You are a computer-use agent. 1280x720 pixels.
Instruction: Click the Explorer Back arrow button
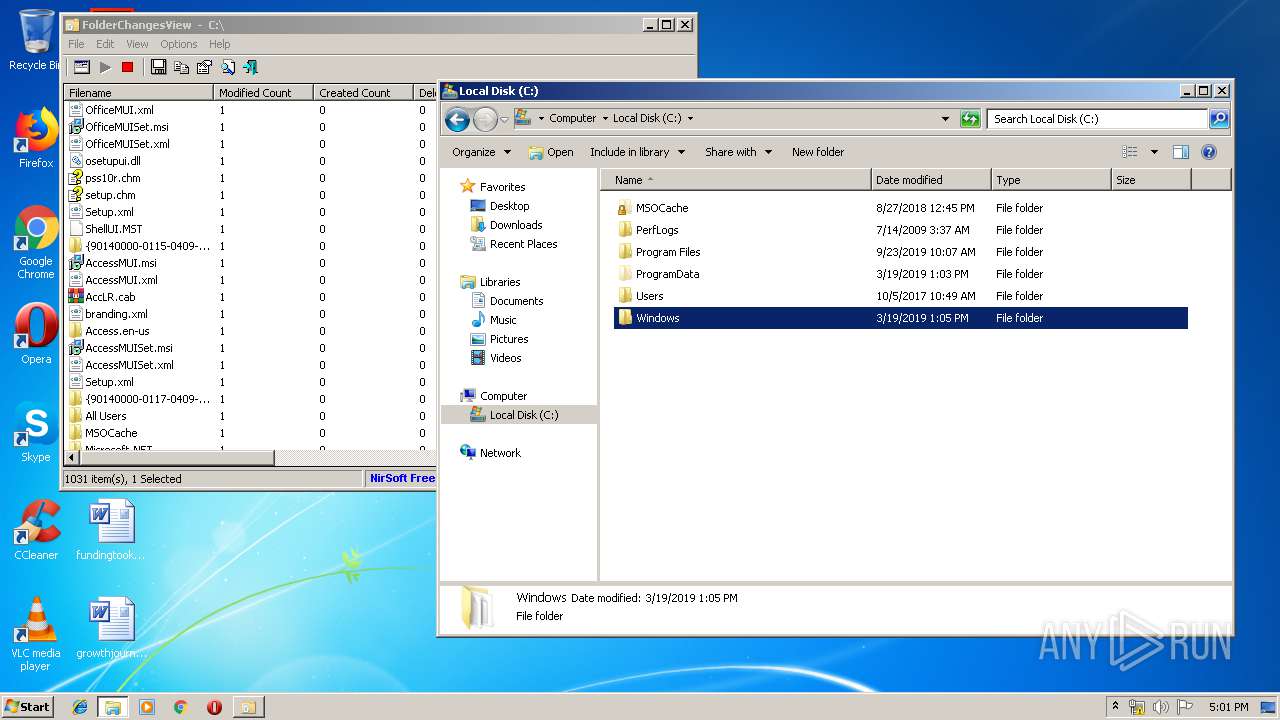tap(457, 120)
